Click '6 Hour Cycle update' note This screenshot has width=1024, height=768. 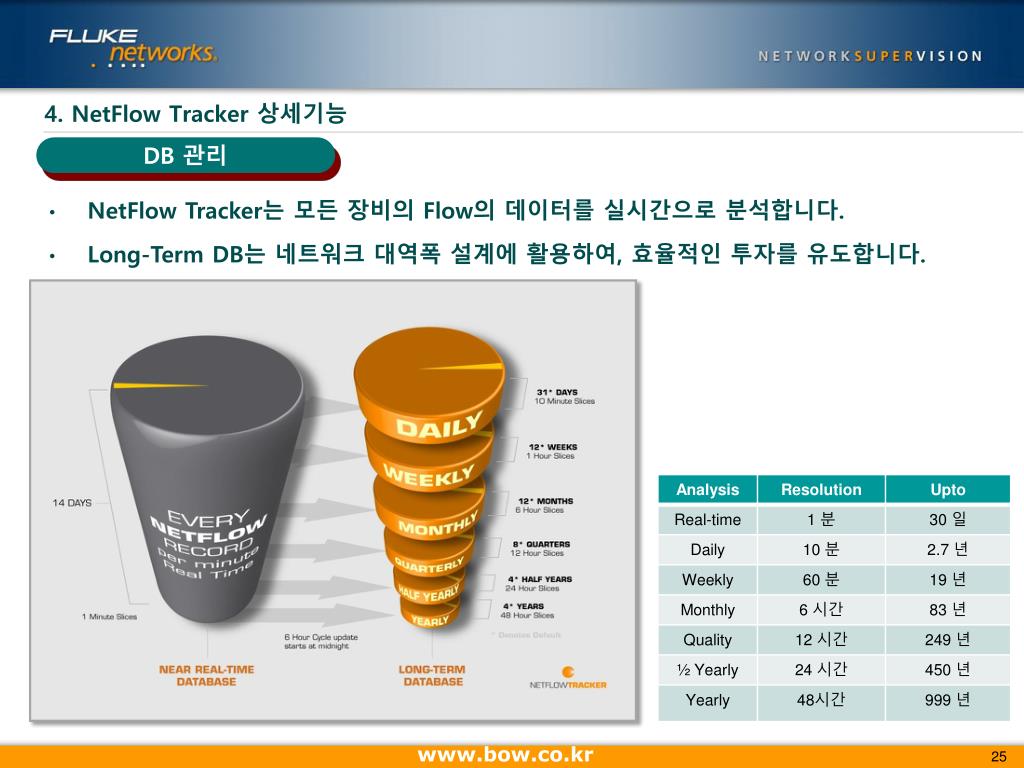point(321,641)
